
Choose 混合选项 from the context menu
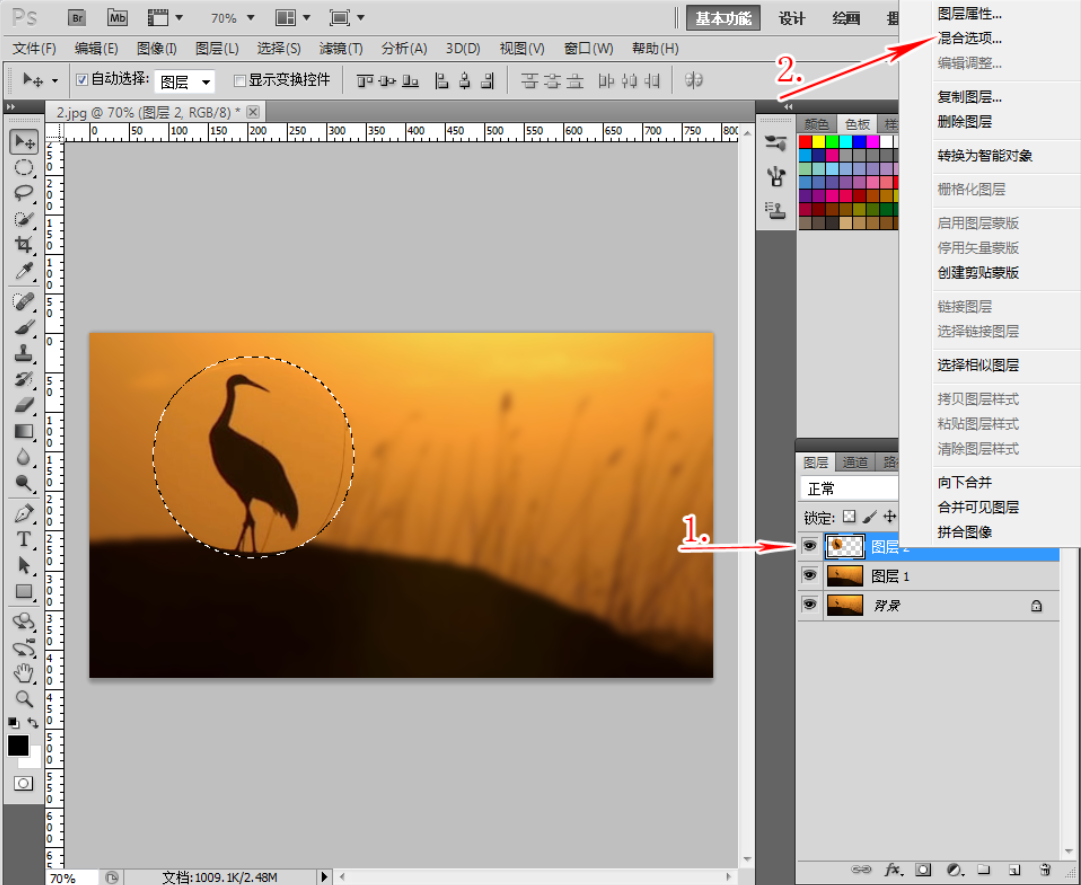969,39
